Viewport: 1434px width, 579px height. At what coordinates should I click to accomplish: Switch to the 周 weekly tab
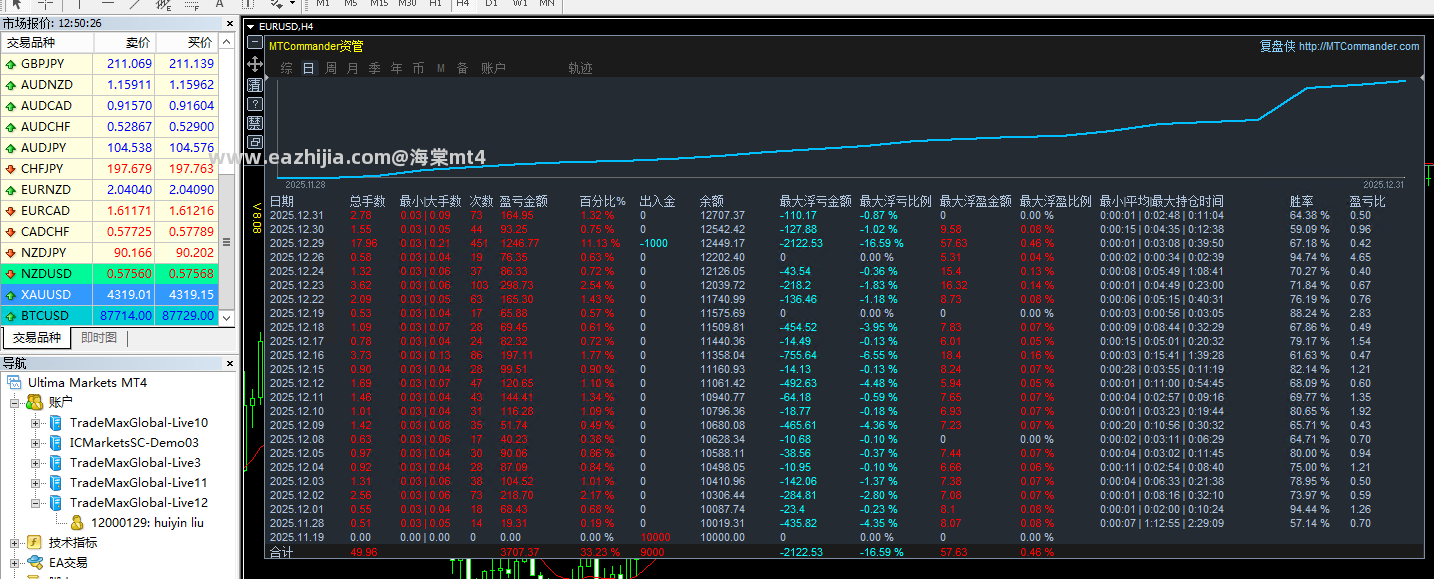(331, 68)
